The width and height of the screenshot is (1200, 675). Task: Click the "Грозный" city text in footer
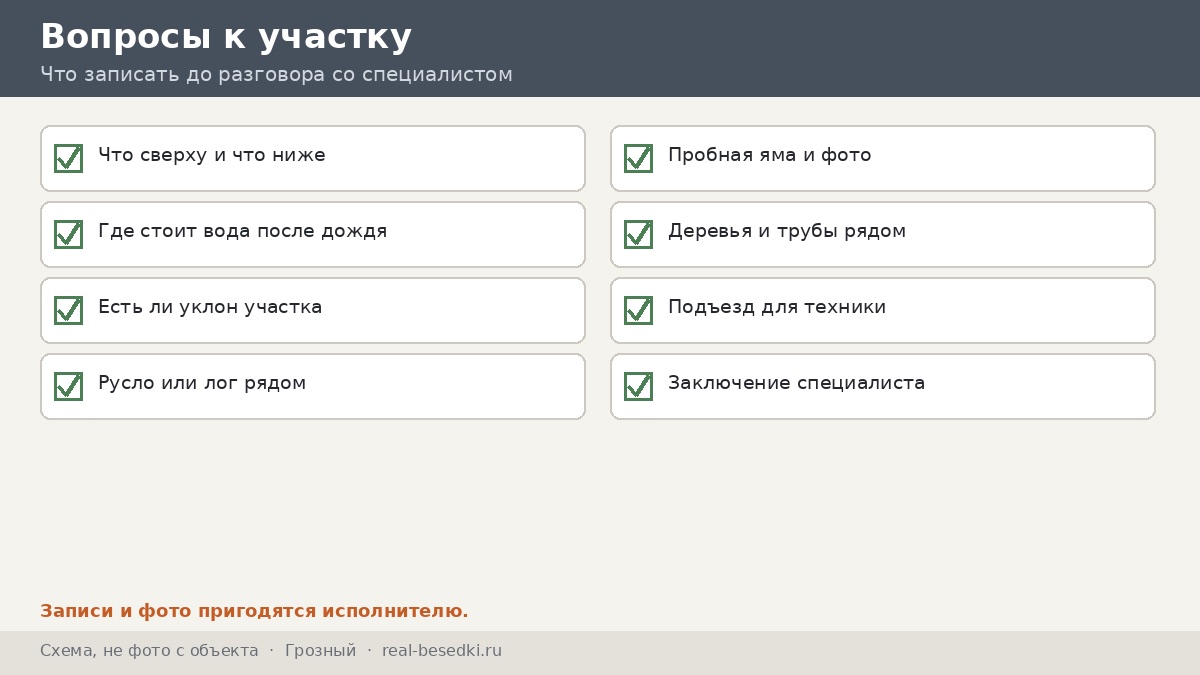[x=320, y=651]
